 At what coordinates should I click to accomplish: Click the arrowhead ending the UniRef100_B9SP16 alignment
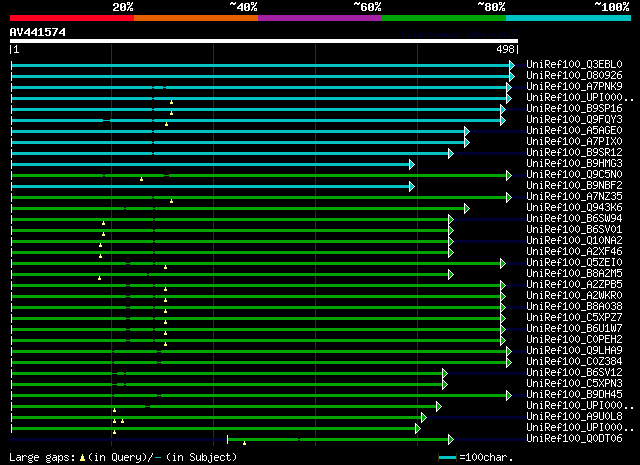(x=503, y=109)
